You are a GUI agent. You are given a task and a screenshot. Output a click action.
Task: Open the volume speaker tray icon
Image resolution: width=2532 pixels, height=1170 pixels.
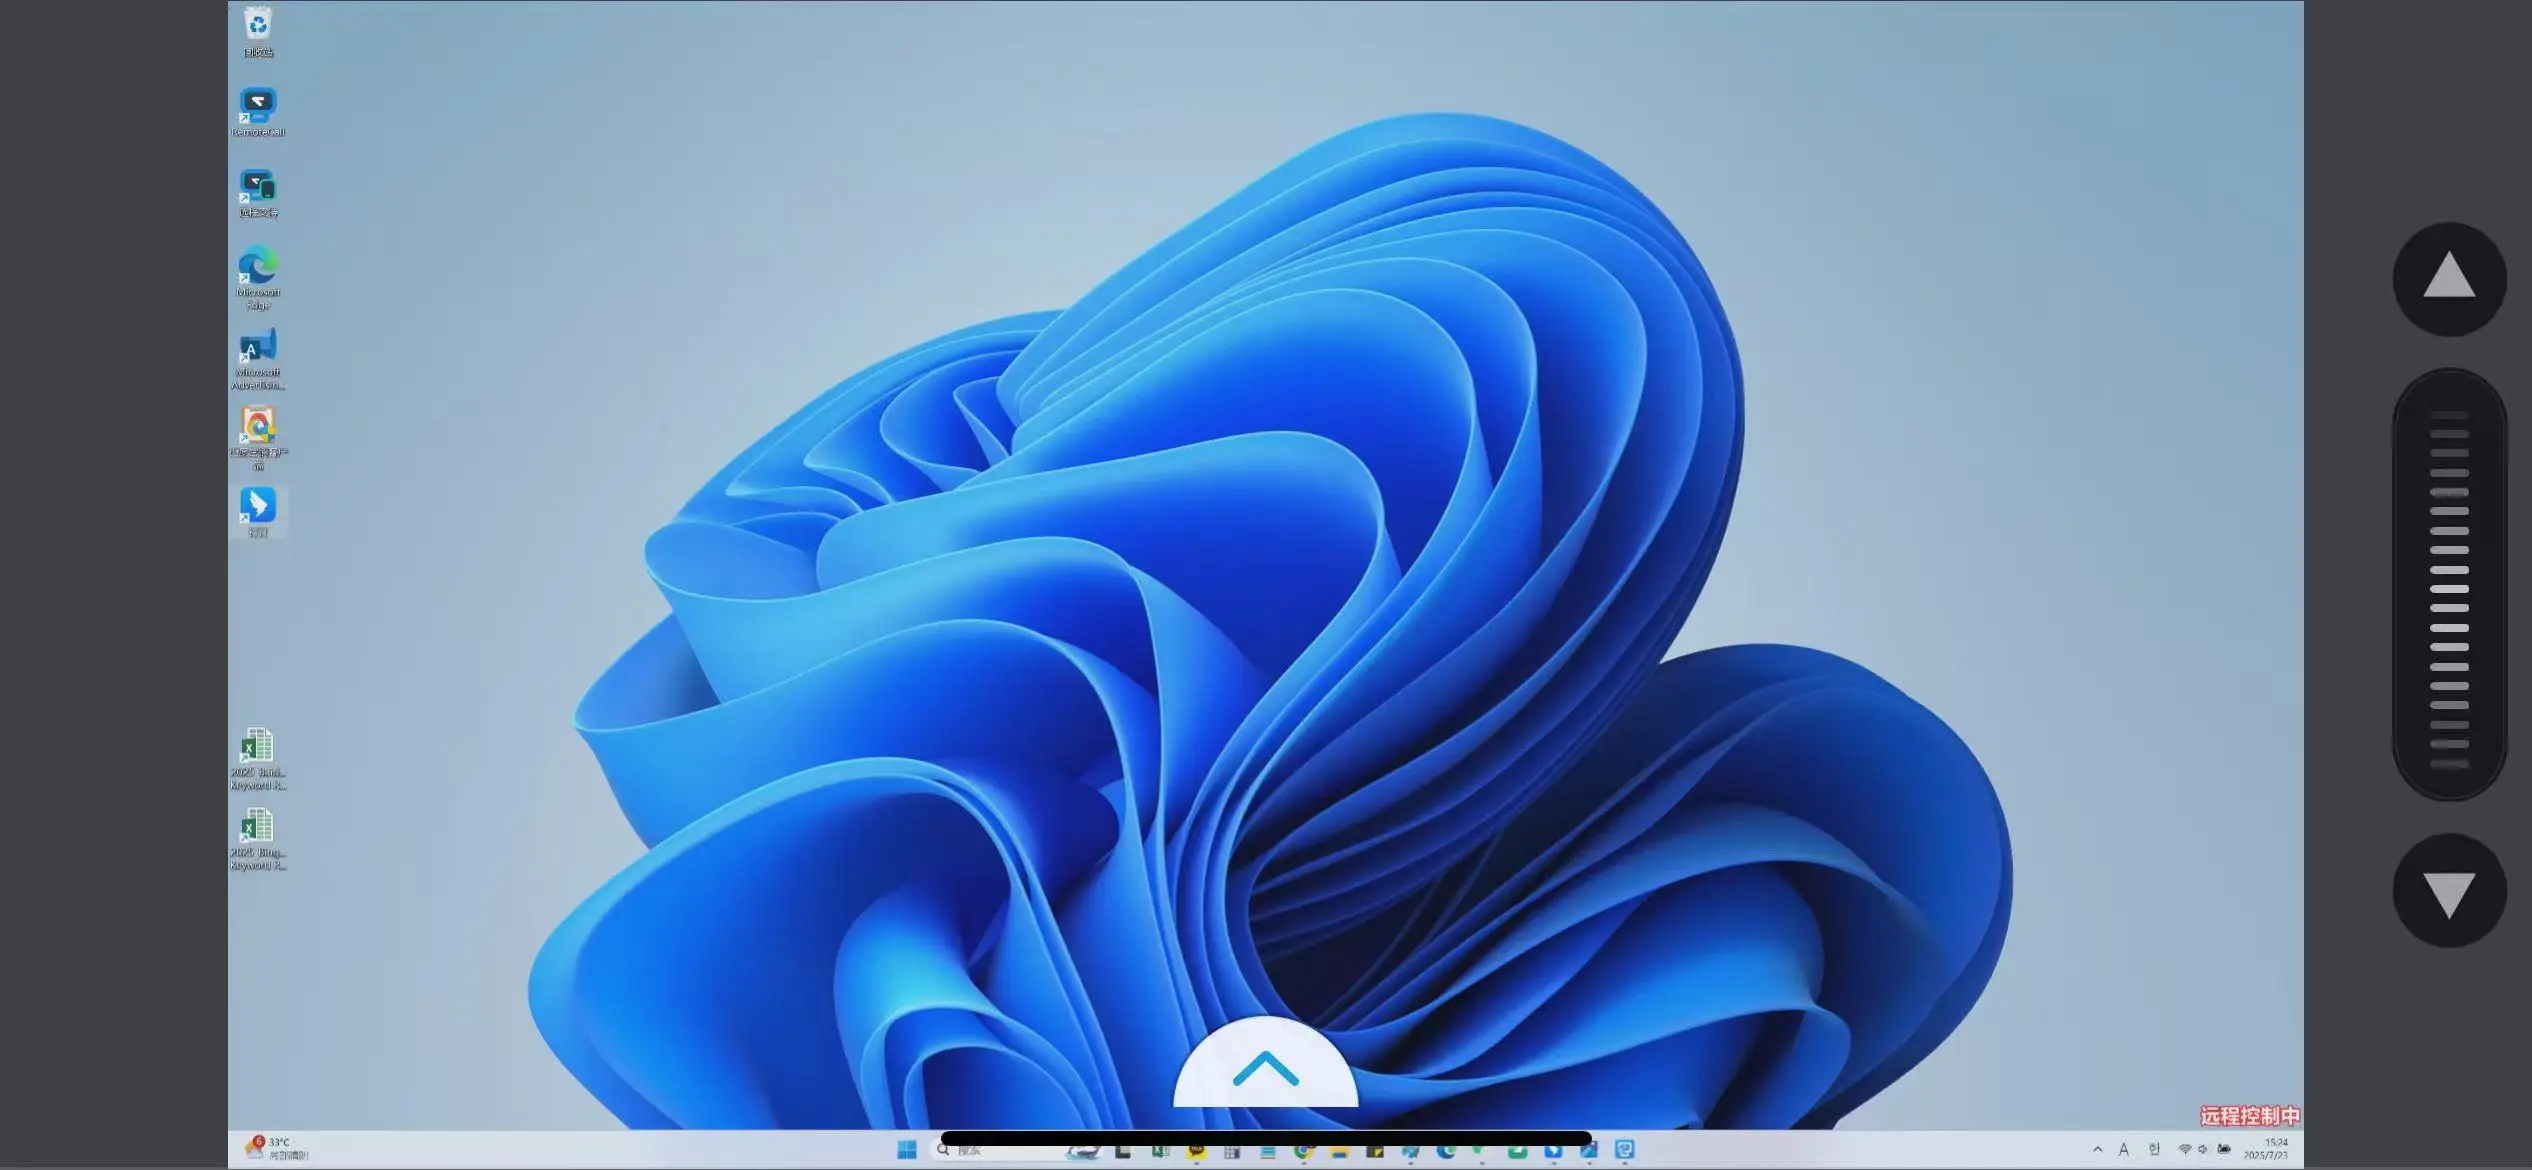pos(2203,1149)
